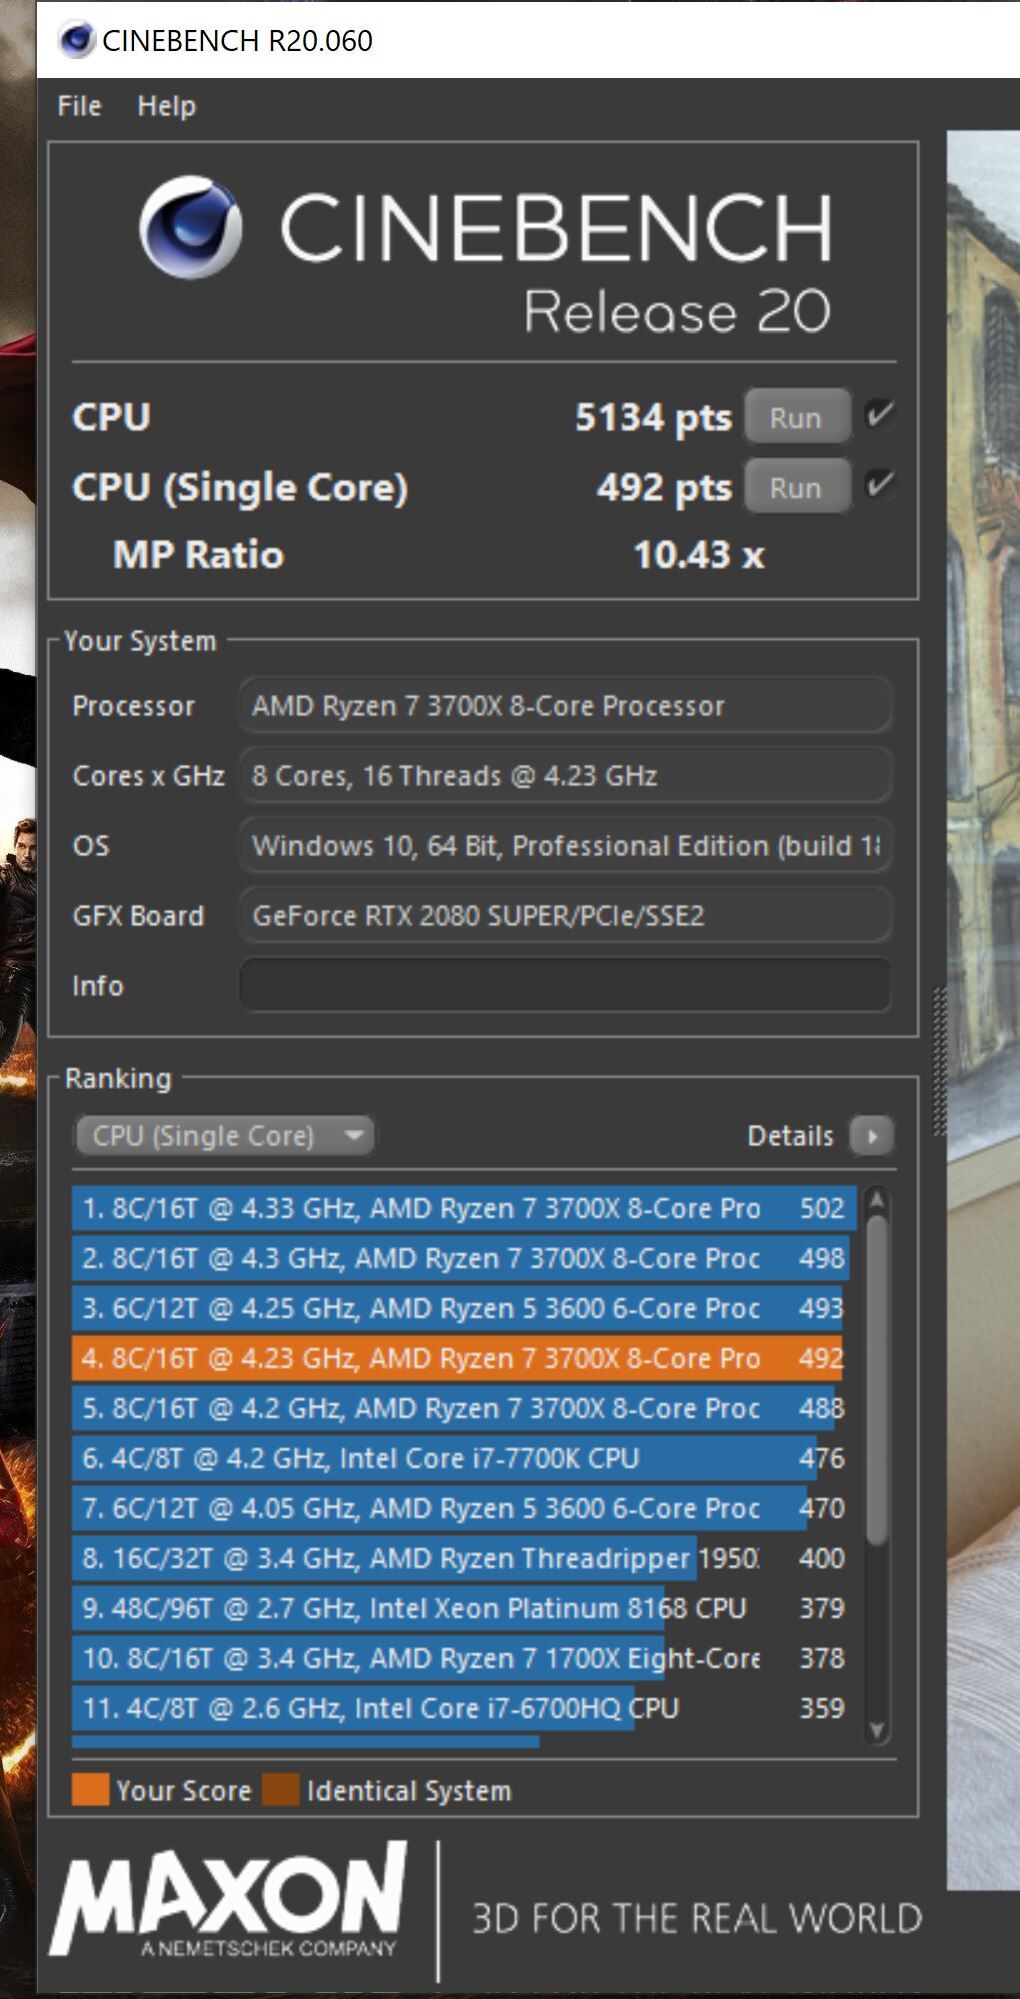This screenshot has height=1999, width=1020.
Task: Click the GFX Board field showing RTX 2080 SUPER
Action: 565,915
